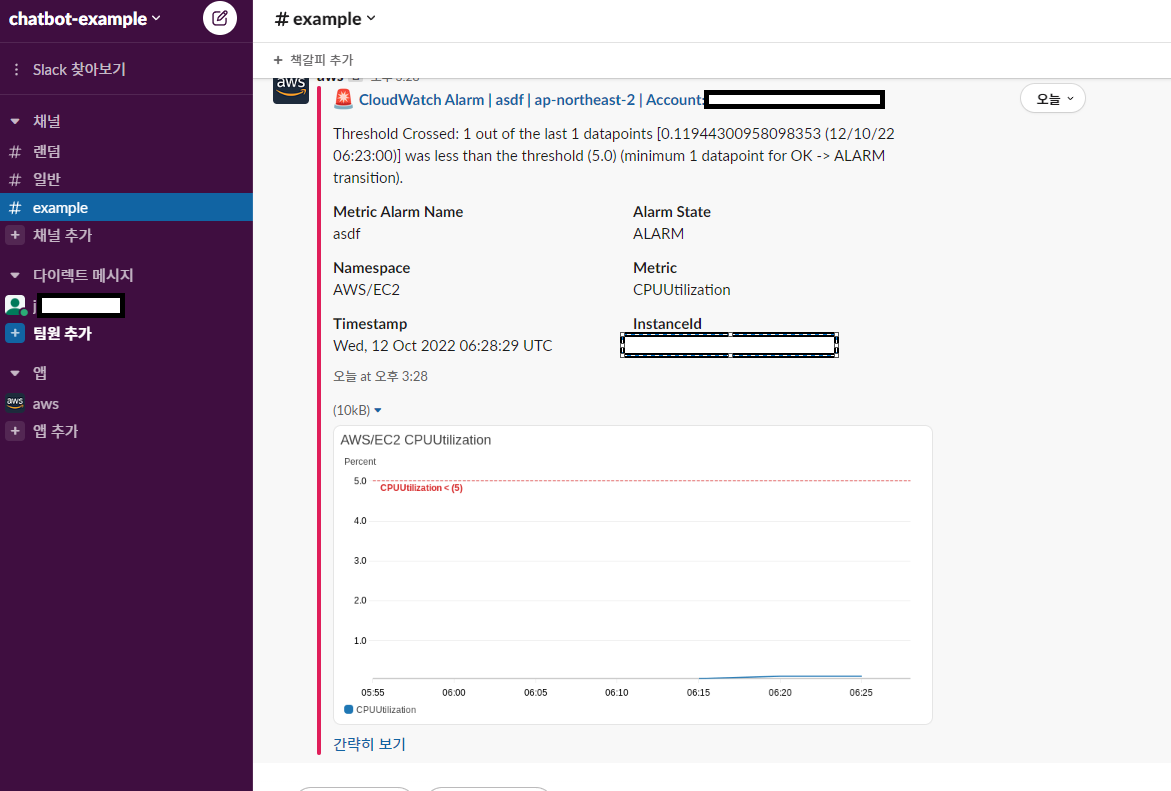Click the direct message user avatar
1171x791 pixels.
[15, 305]
